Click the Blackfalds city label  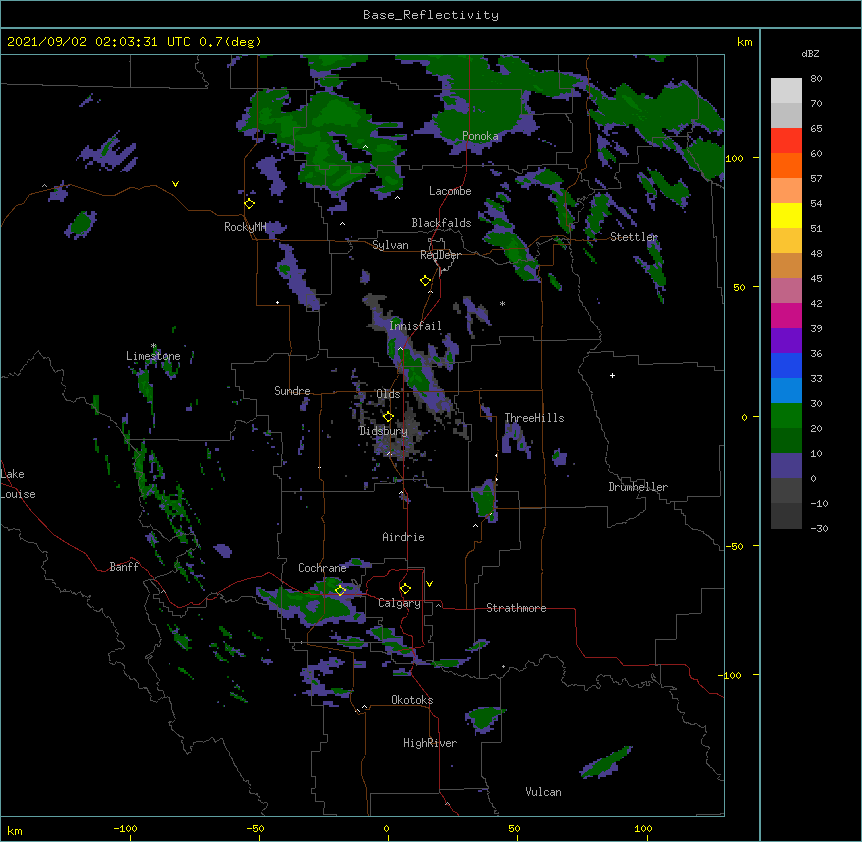[x=441, y=223]
